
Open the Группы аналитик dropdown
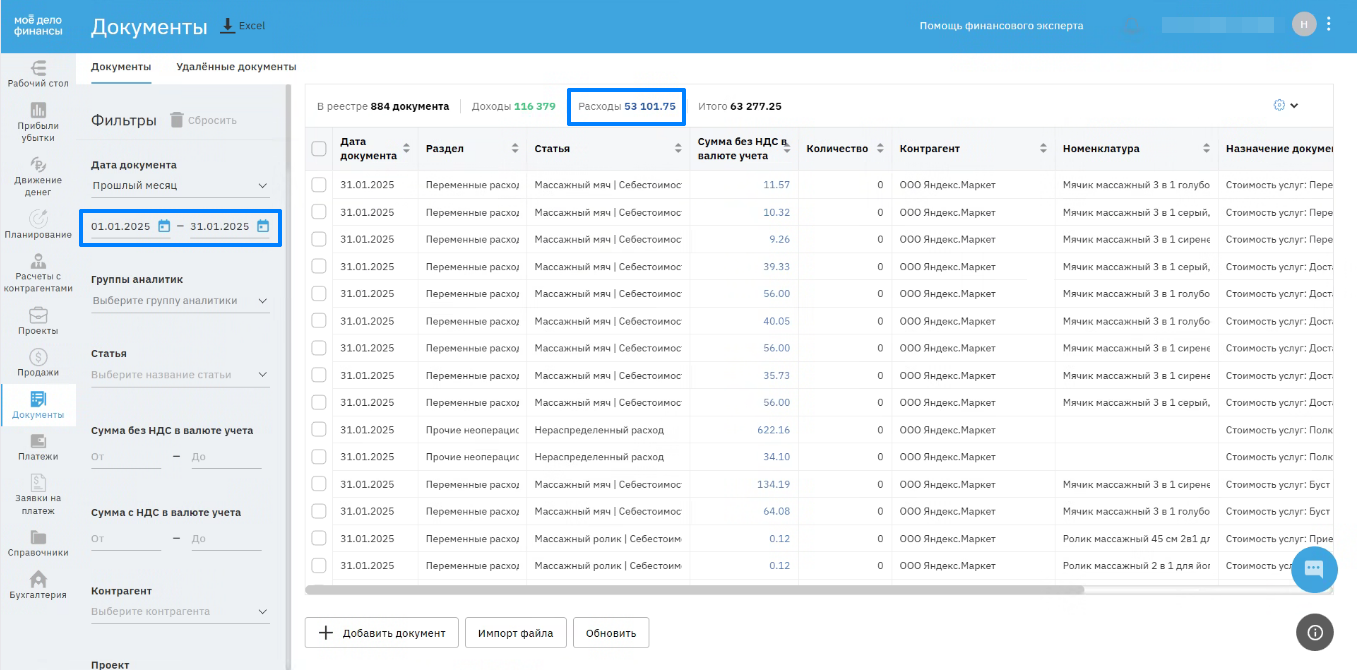[x=180, y=300]
